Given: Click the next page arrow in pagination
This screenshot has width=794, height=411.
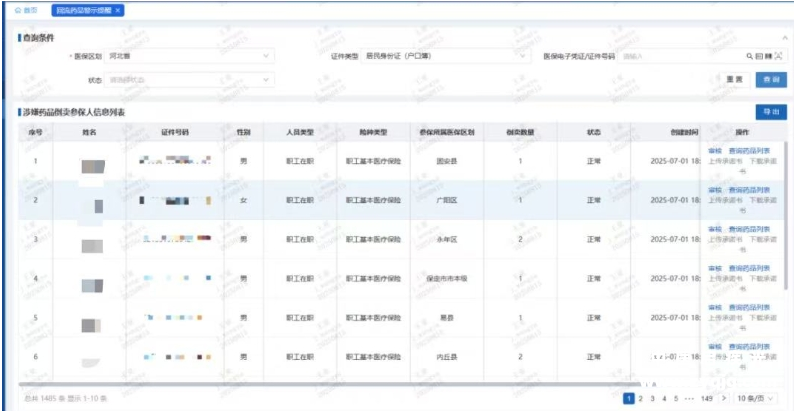Looking at the screenshot, I should [x=724, y=398].
